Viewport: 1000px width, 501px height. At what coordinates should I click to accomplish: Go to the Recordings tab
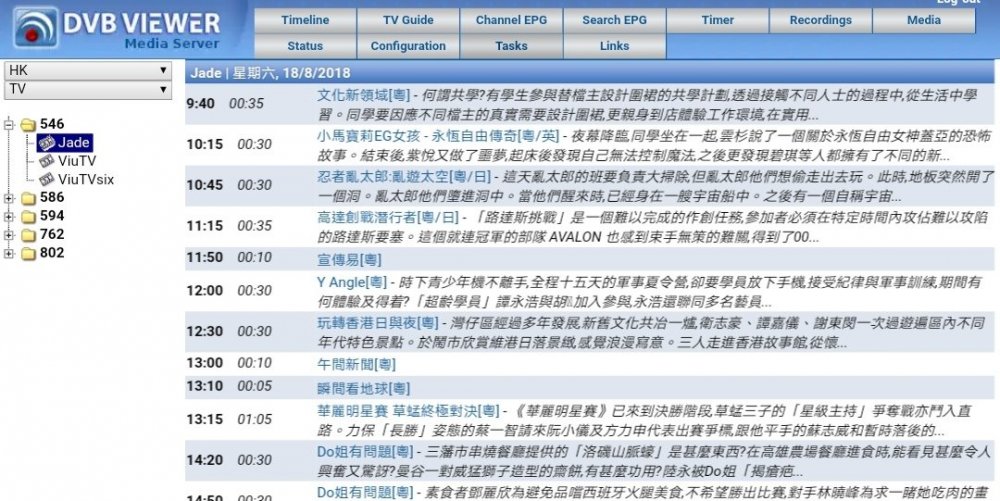click(820, 20)
